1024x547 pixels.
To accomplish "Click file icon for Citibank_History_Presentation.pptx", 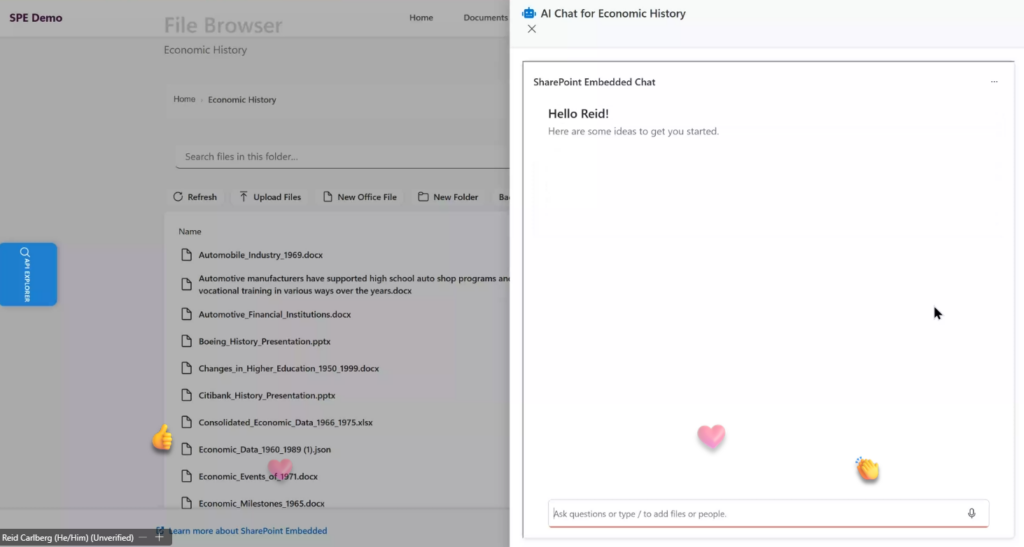I will [187, 396].
